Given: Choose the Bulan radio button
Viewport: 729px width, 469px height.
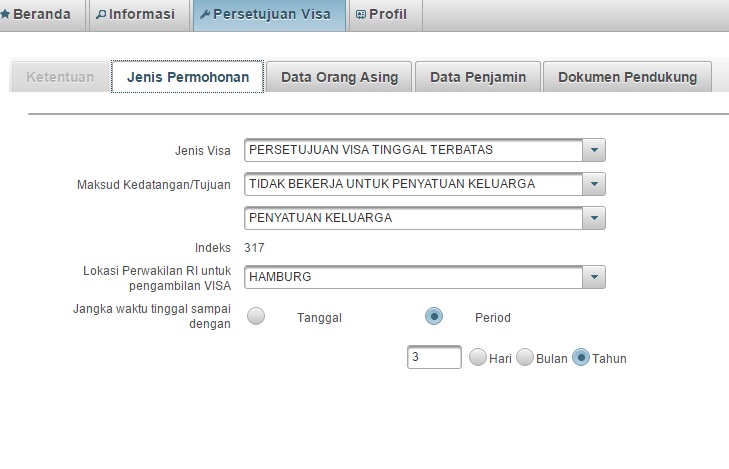Looking at the screenshot, I should [x=524, y=357].
